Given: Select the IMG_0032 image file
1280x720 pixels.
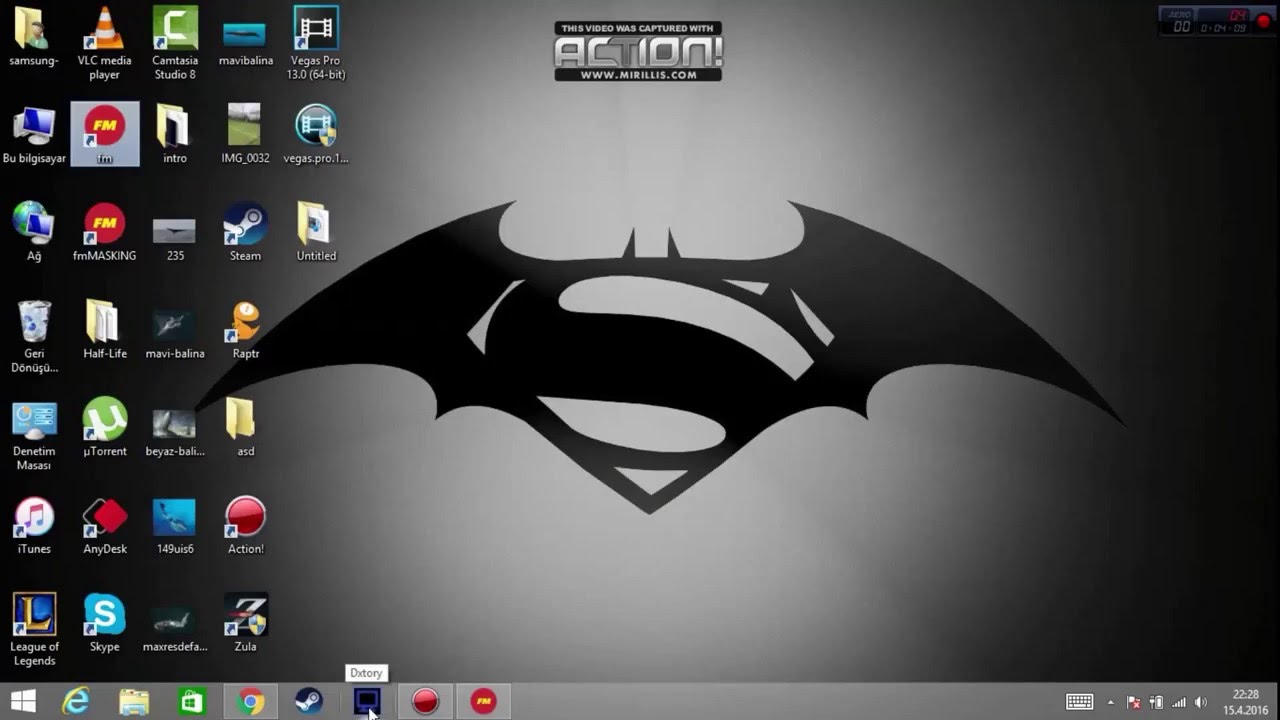Looking at the screenshot, I should click(245, 134).
